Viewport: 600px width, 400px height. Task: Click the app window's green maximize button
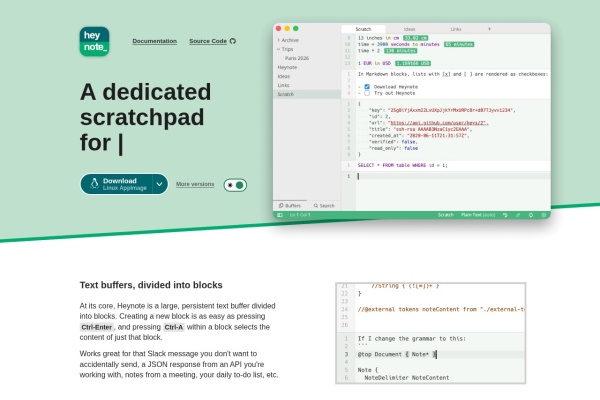[x=296, y=28]
